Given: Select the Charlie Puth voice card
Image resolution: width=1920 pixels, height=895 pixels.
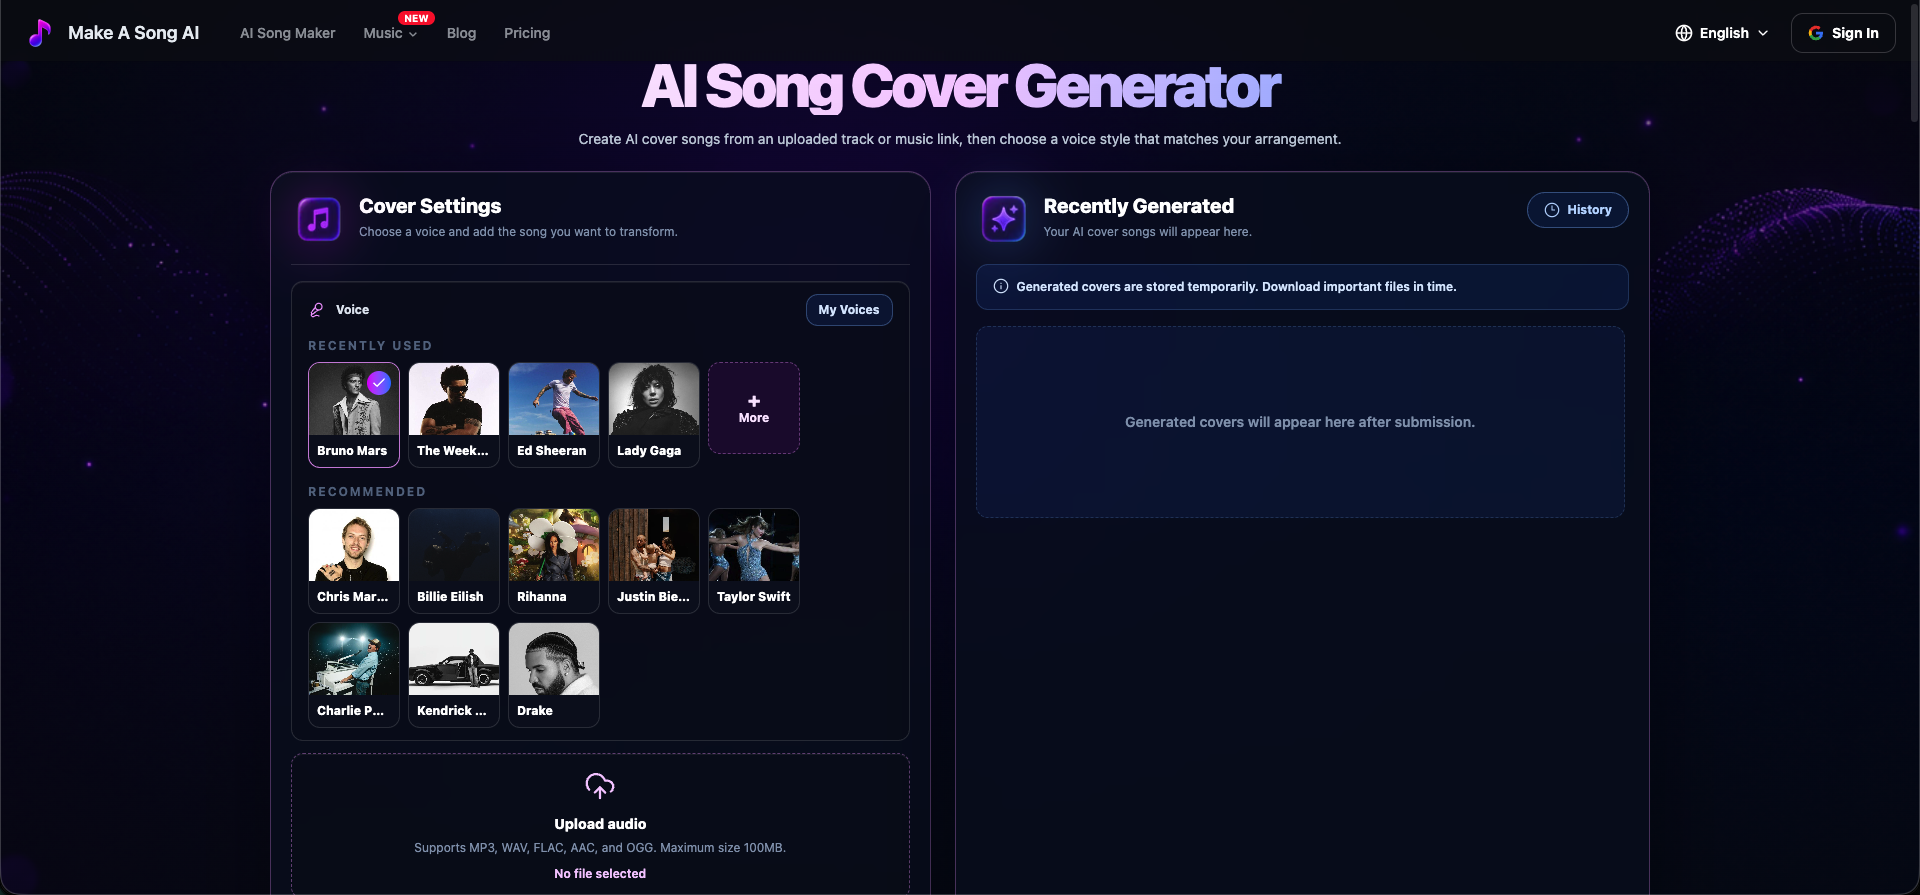Looking at the screenshot, I should click(354, 674).
